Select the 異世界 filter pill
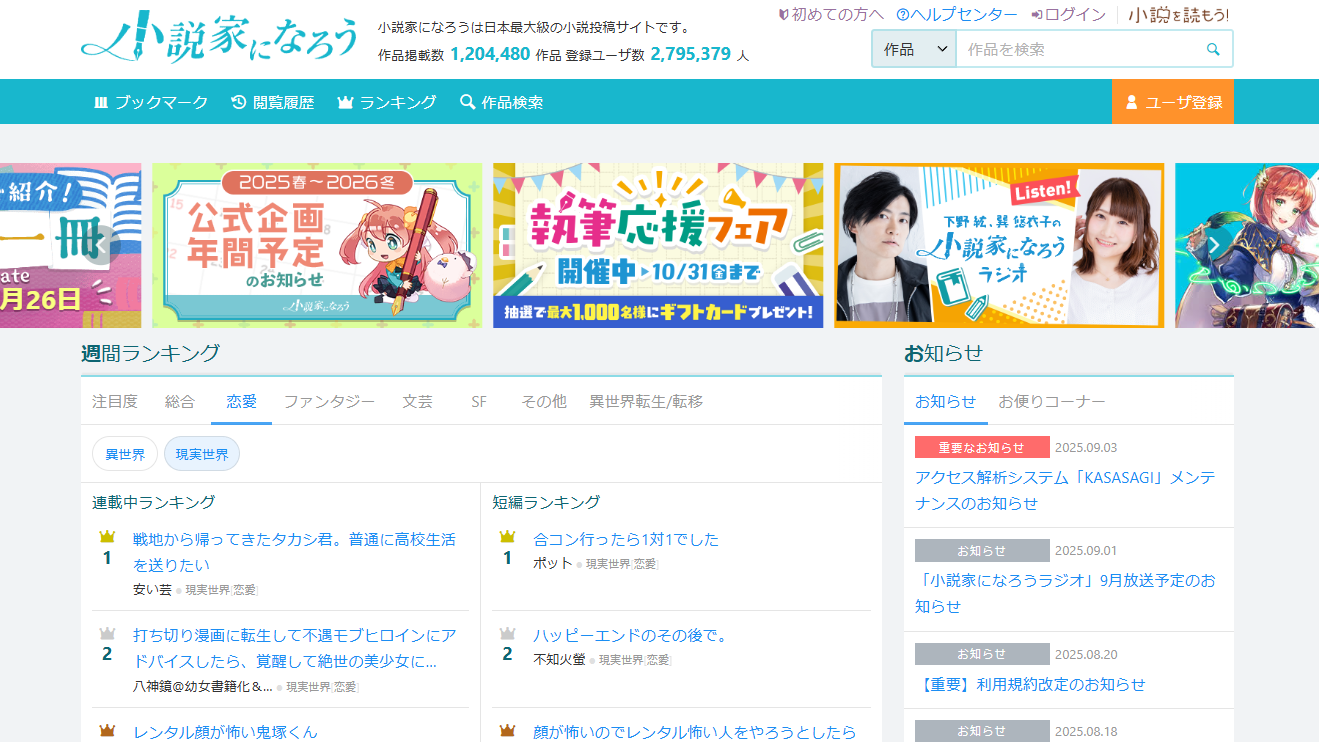Screen dimensions: 1319x742 pyautogui.click(x=125, y=454)
